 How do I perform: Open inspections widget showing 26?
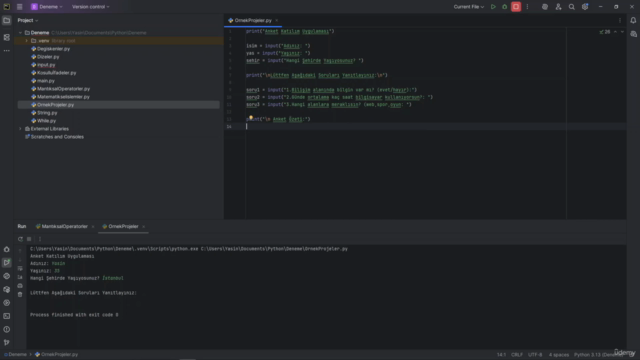[x=605, y=32]
